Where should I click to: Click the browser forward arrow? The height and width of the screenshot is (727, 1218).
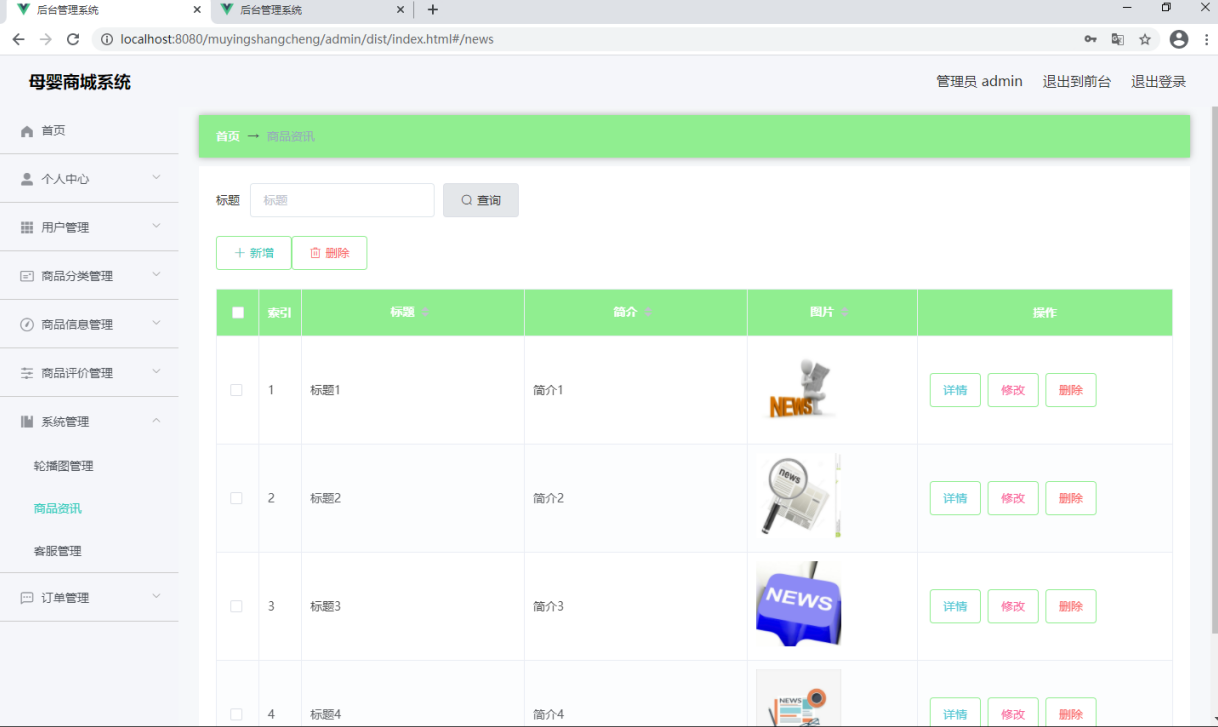coord(45,39)
